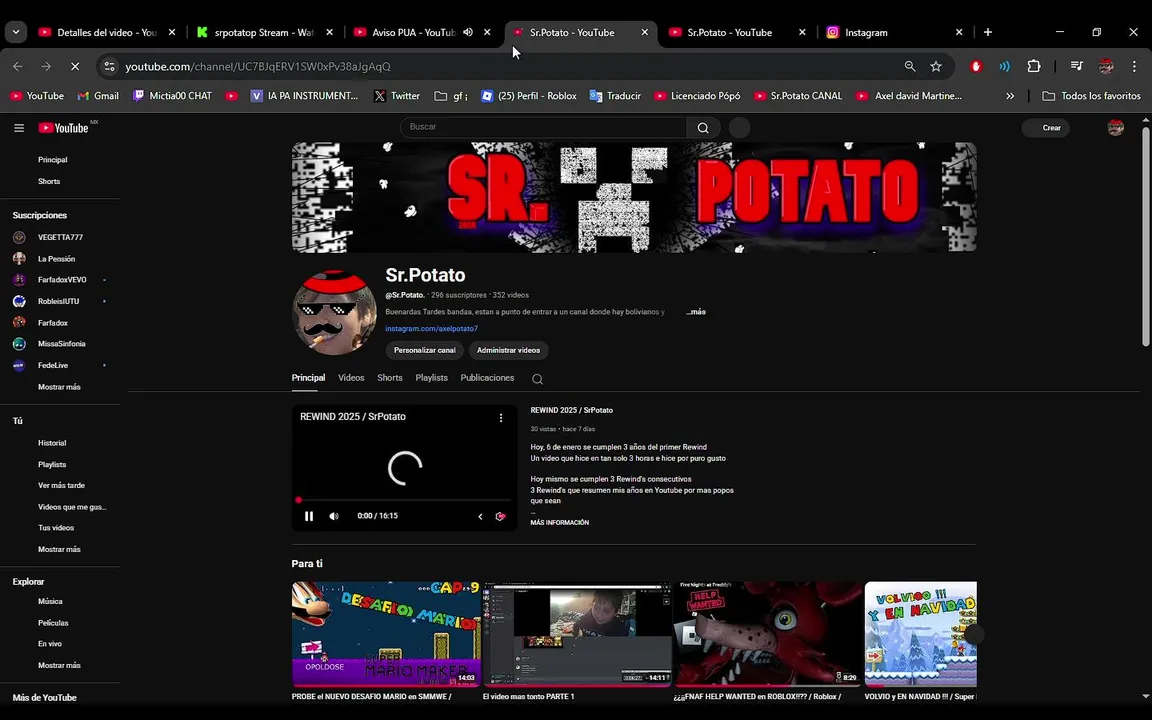Click the magnifier search button beside Buscar
The height and width of the screenshot is (720, 1152).
click(x=703, y=128)
